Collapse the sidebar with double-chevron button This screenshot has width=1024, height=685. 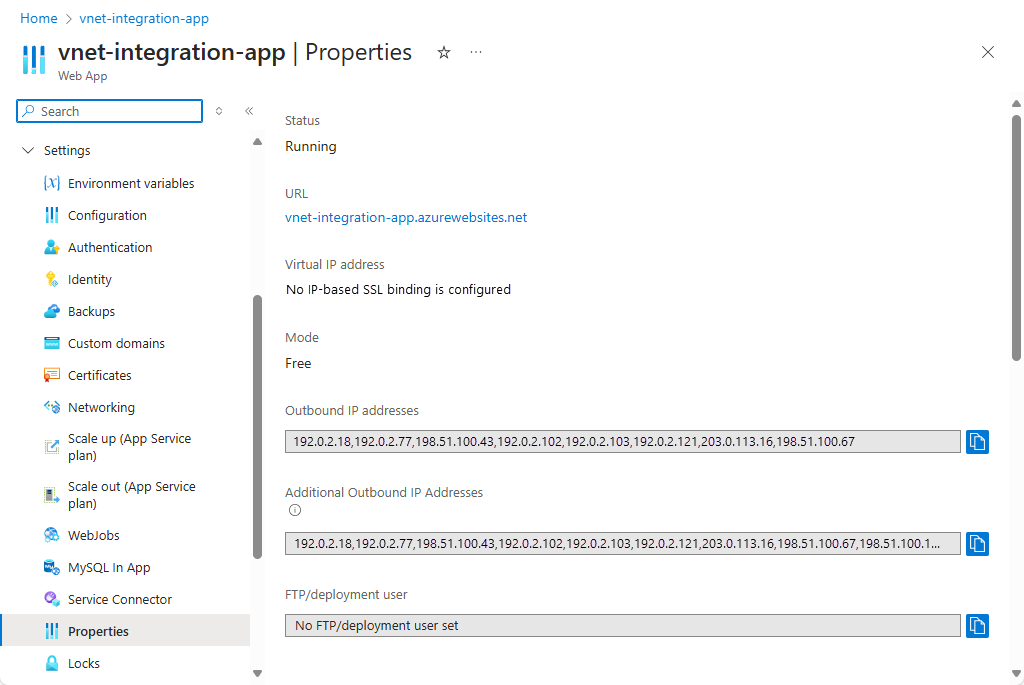tap(249, 111)
